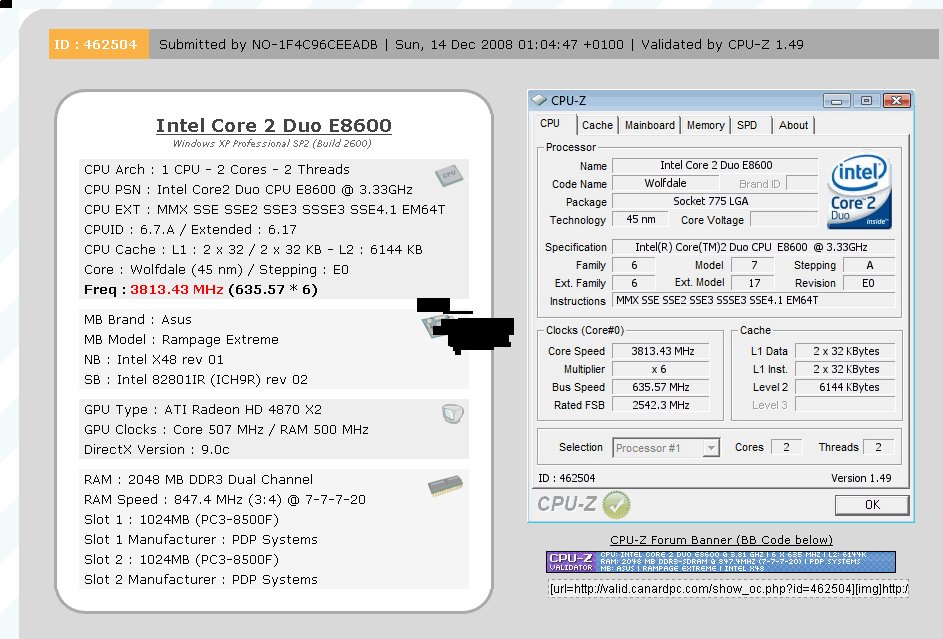943x639 pixels.
Task: Switch to the Cache tab
Action: click(597, 125)
